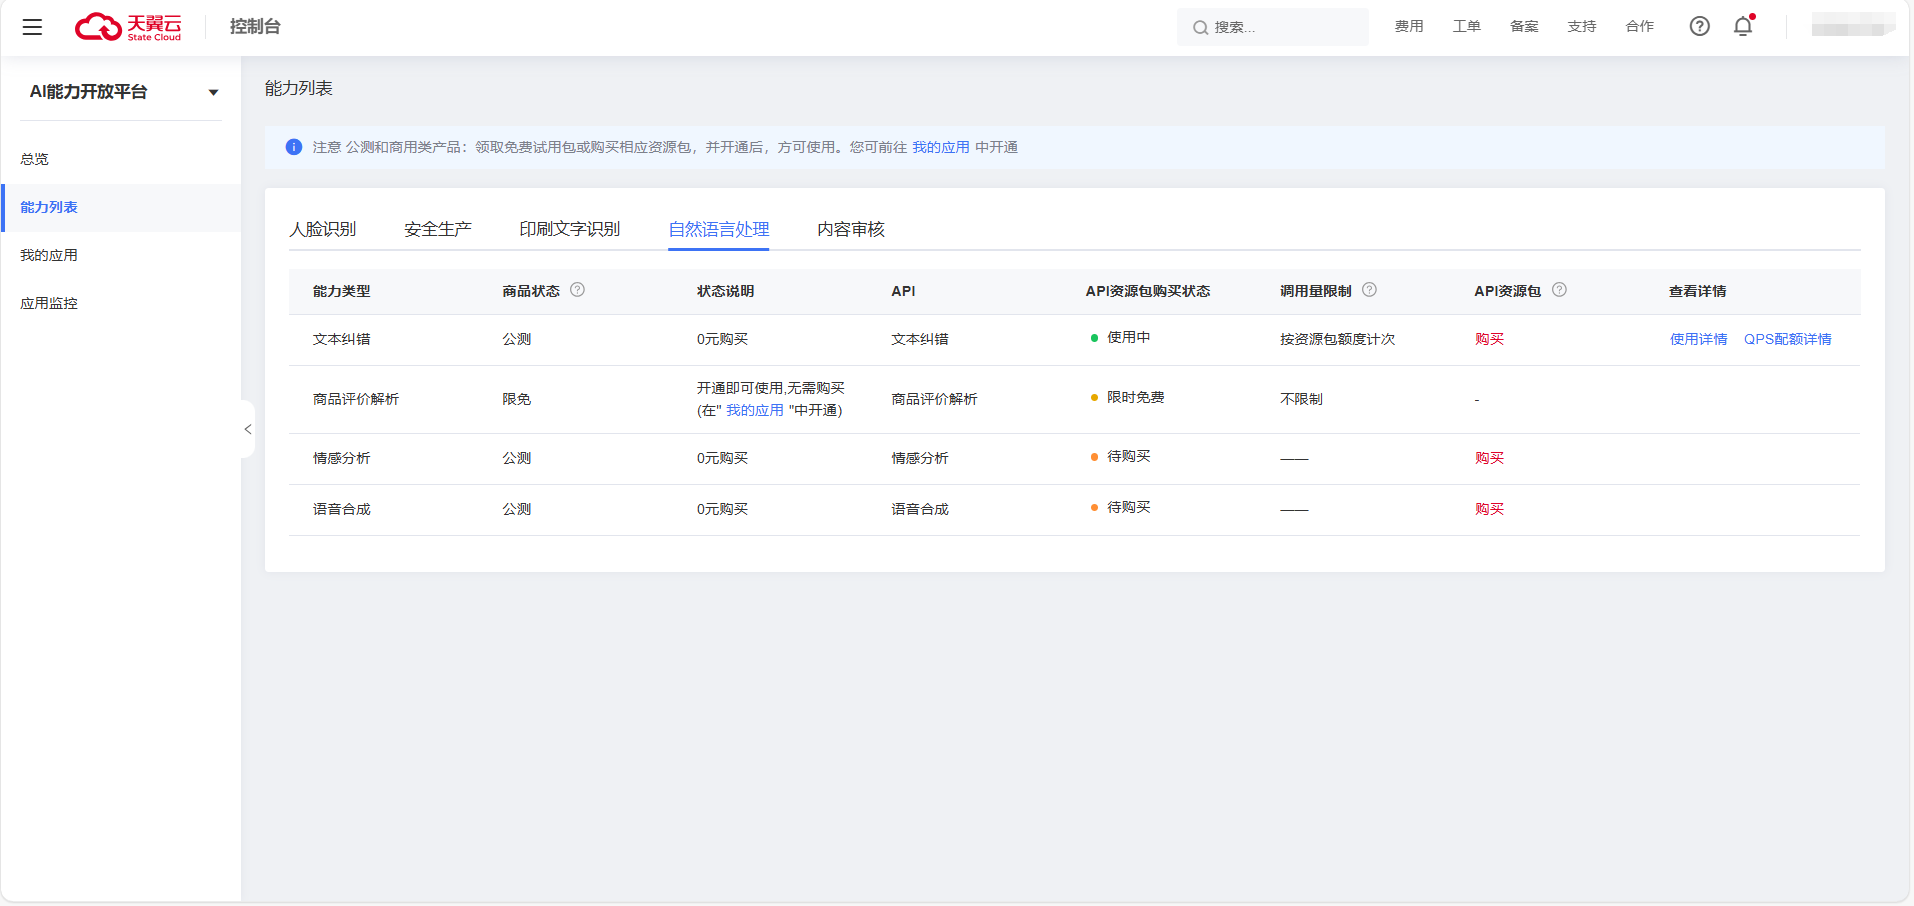Click the State Cloud logo

click(128, 27)
